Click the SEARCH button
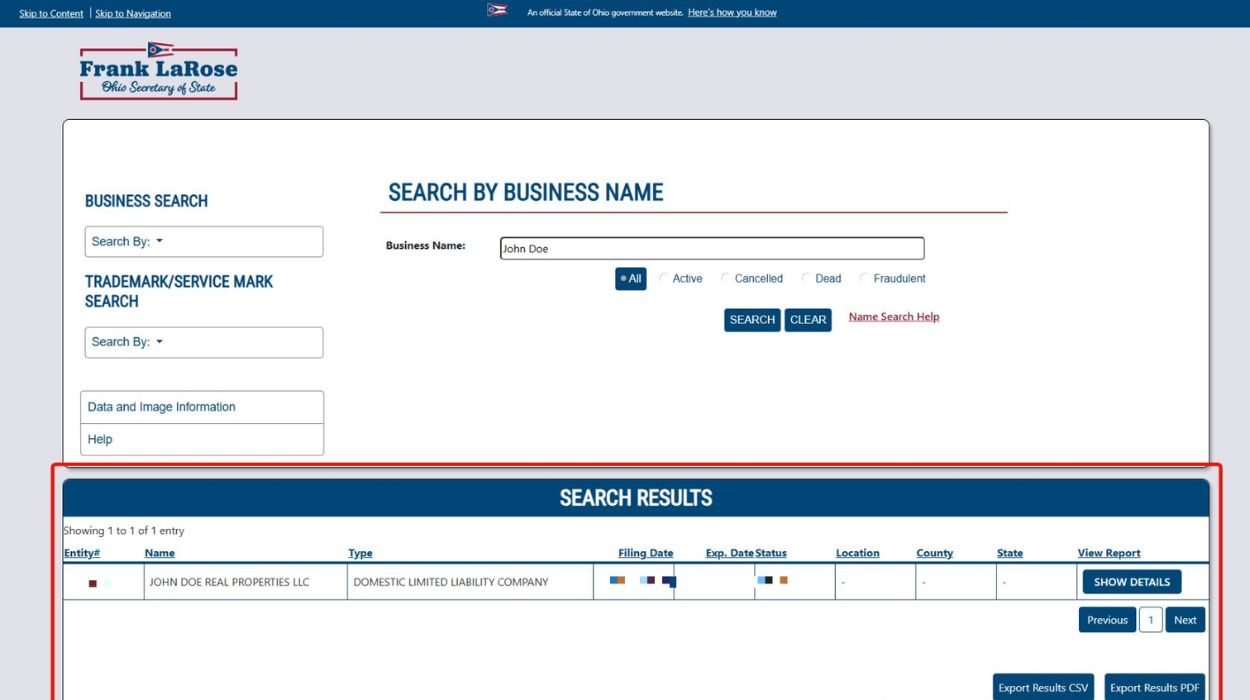The image size is (1250, 700). (751, 319)
